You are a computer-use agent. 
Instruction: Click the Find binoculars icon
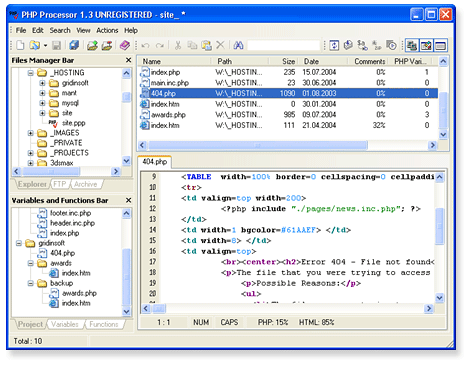click(238, 45)
